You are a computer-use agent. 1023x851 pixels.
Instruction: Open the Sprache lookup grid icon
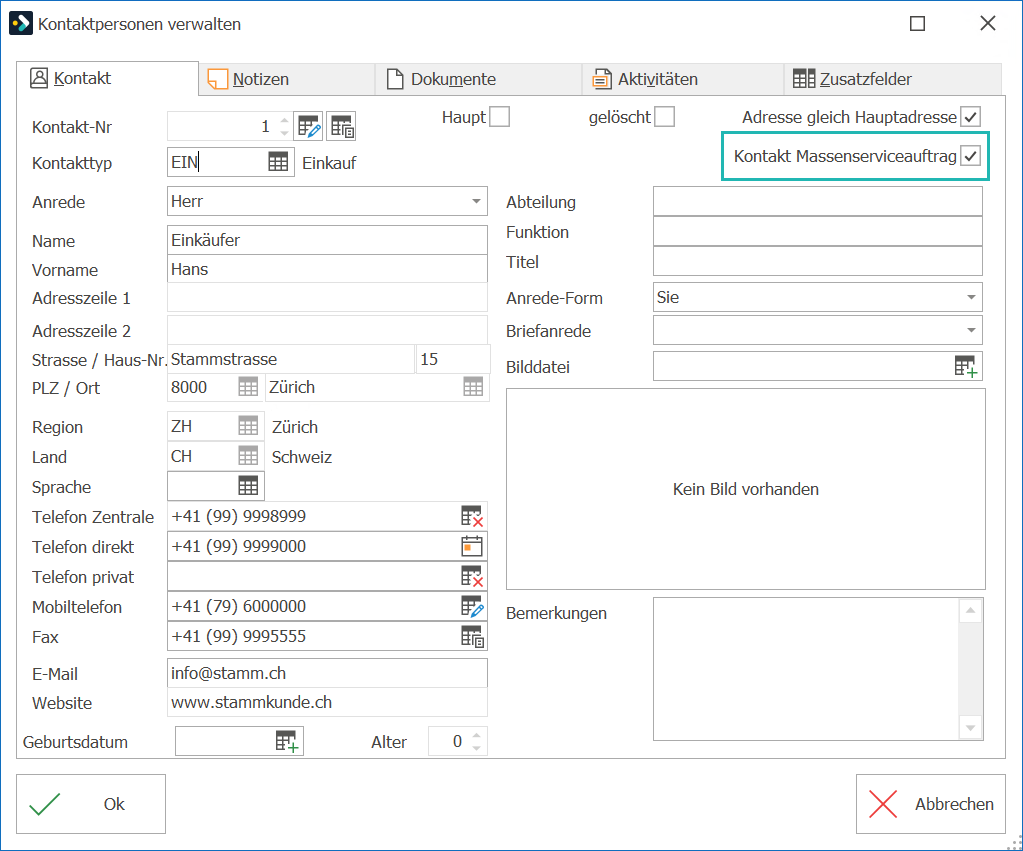[x=248, y=486]
